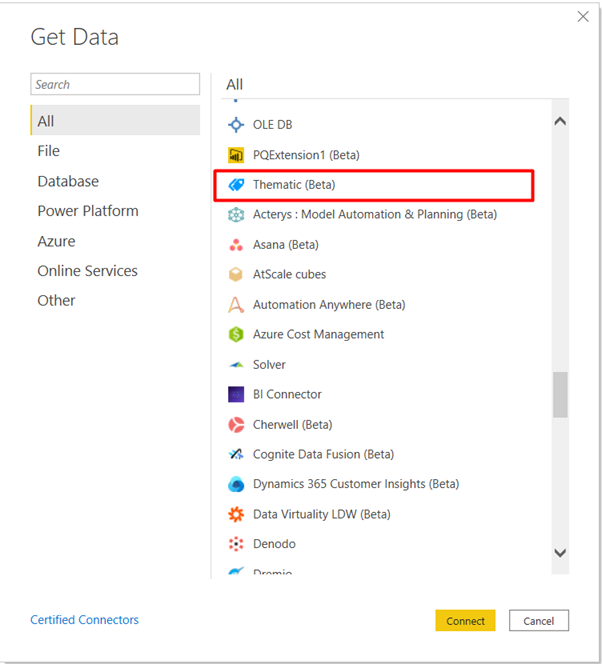Click the Data Virtuality LDW icon
602x664 pixels.
click(236, 514)
